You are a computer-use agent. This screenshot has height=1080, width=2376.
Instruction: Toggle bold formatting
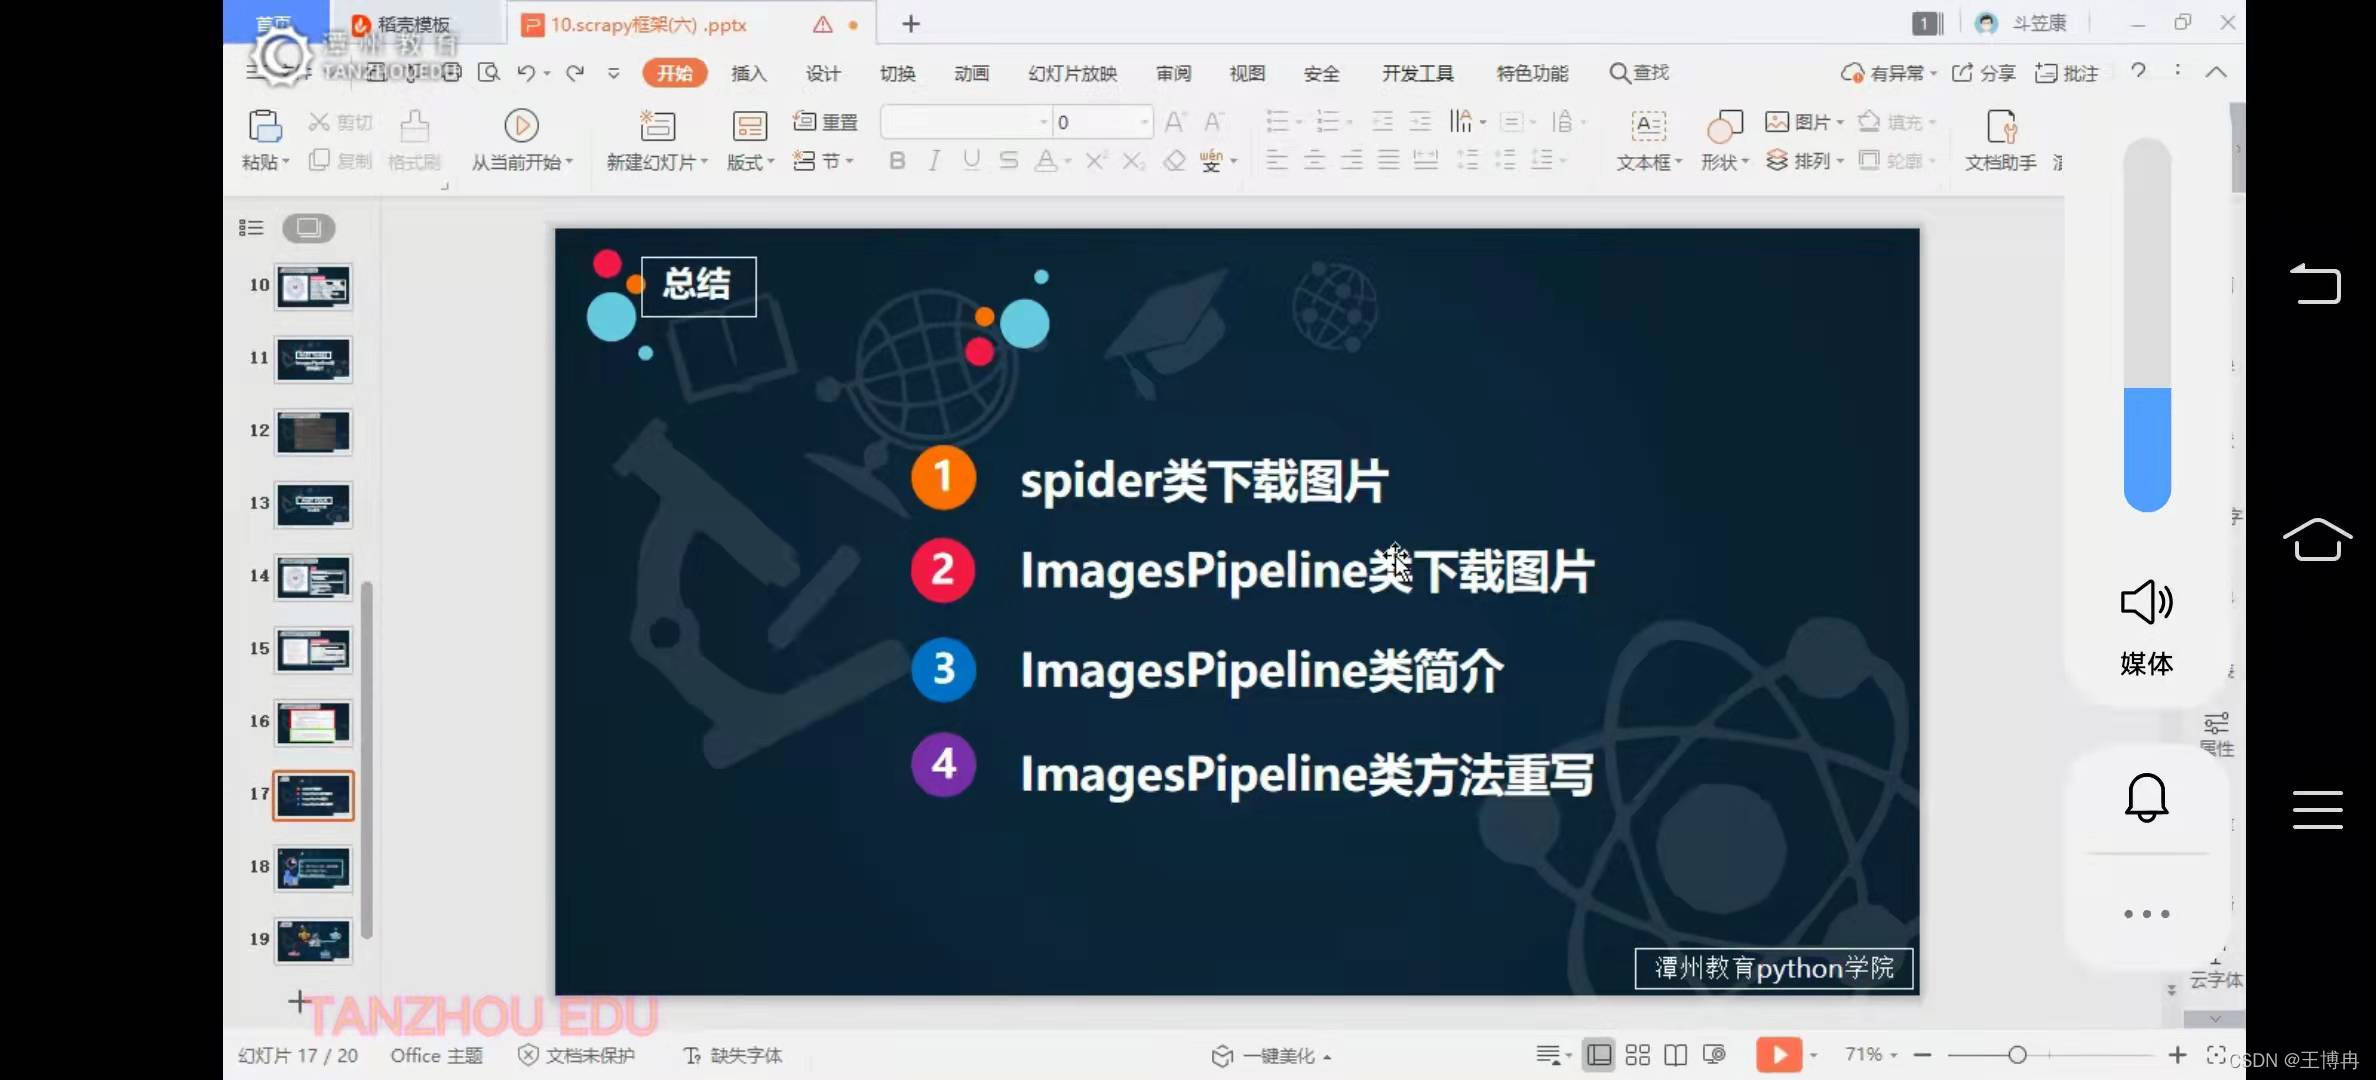point(897,161)
